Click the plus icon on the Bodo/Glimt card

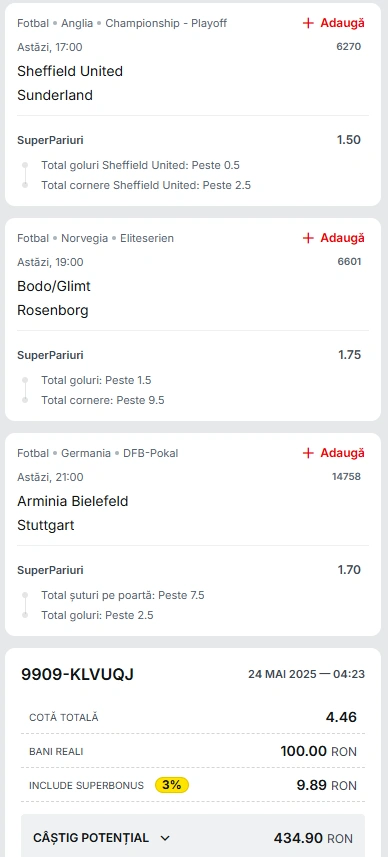pos(308,238)
